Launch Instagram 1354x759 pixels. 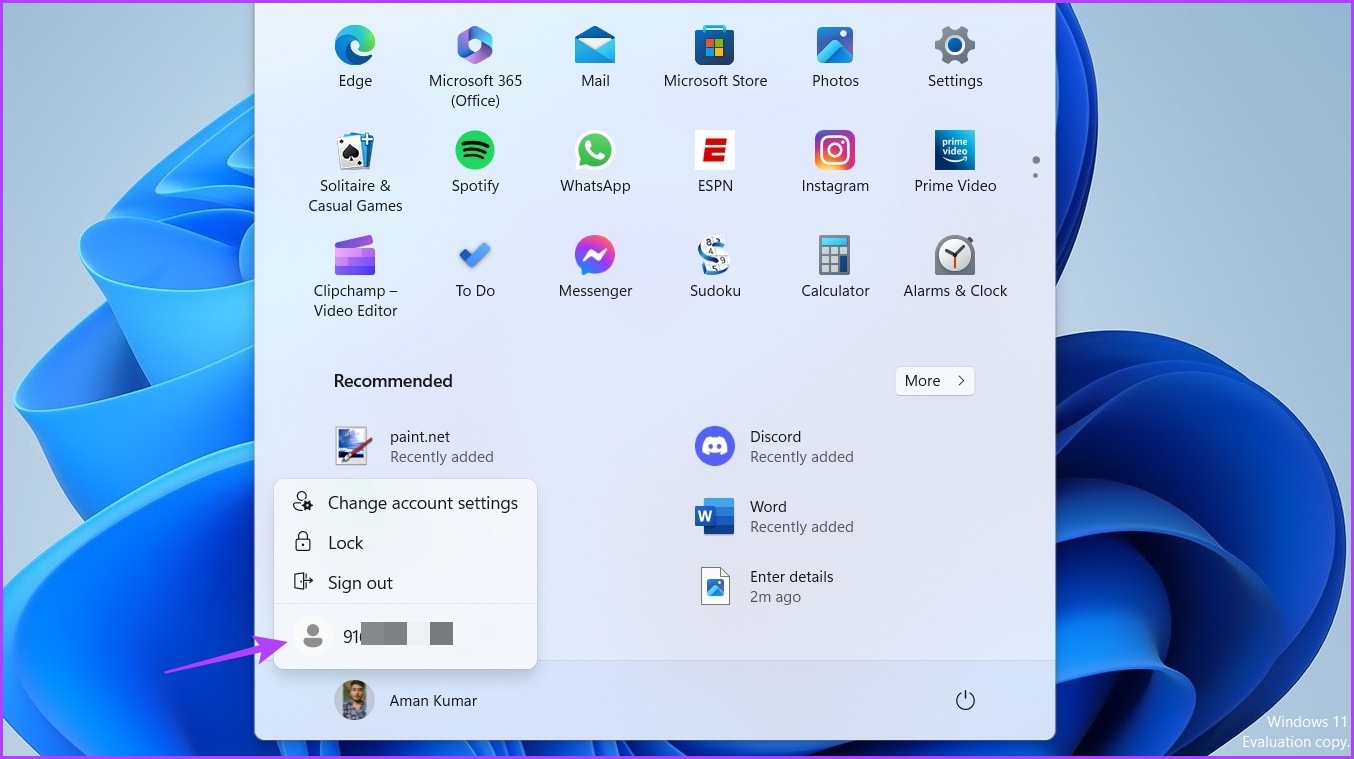coord(835,162)
